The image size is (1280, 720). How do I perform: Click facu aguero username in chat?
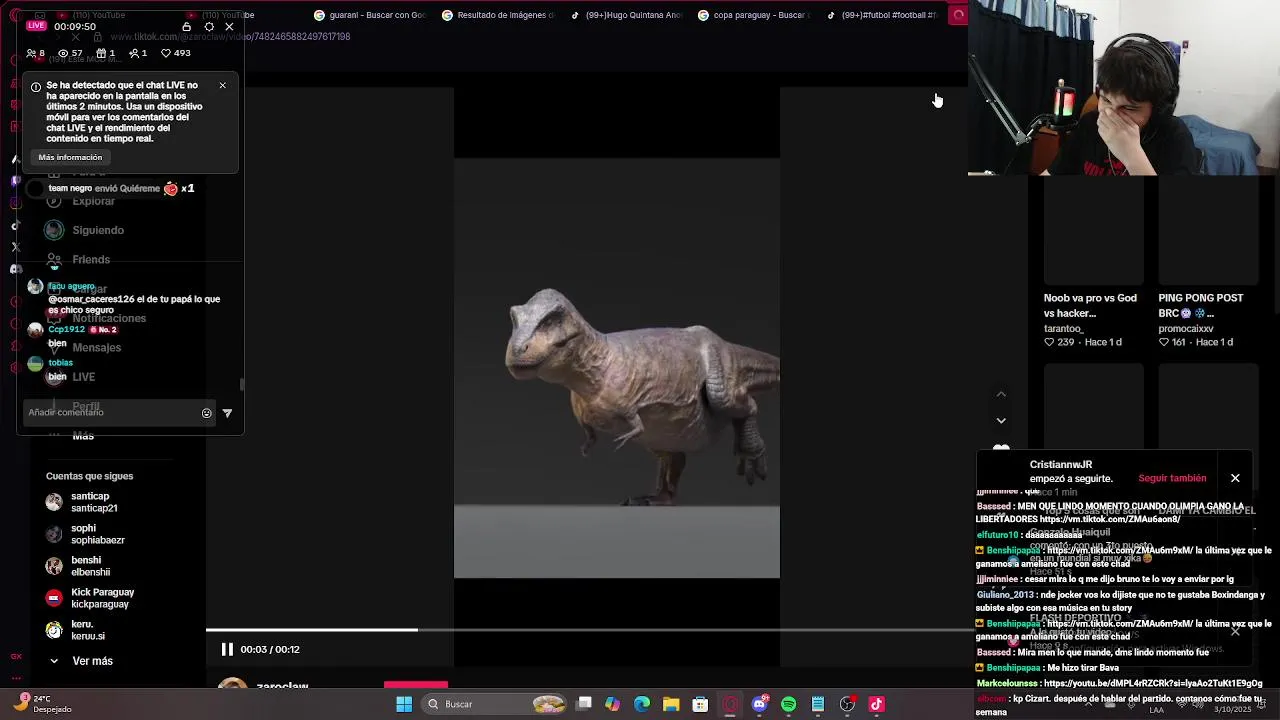[x=71, y=286]
